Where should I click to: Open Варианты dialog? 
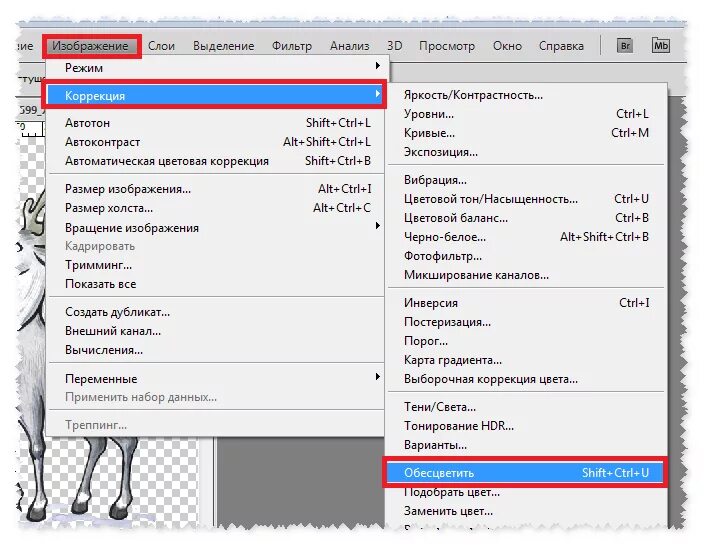(526, 445)
